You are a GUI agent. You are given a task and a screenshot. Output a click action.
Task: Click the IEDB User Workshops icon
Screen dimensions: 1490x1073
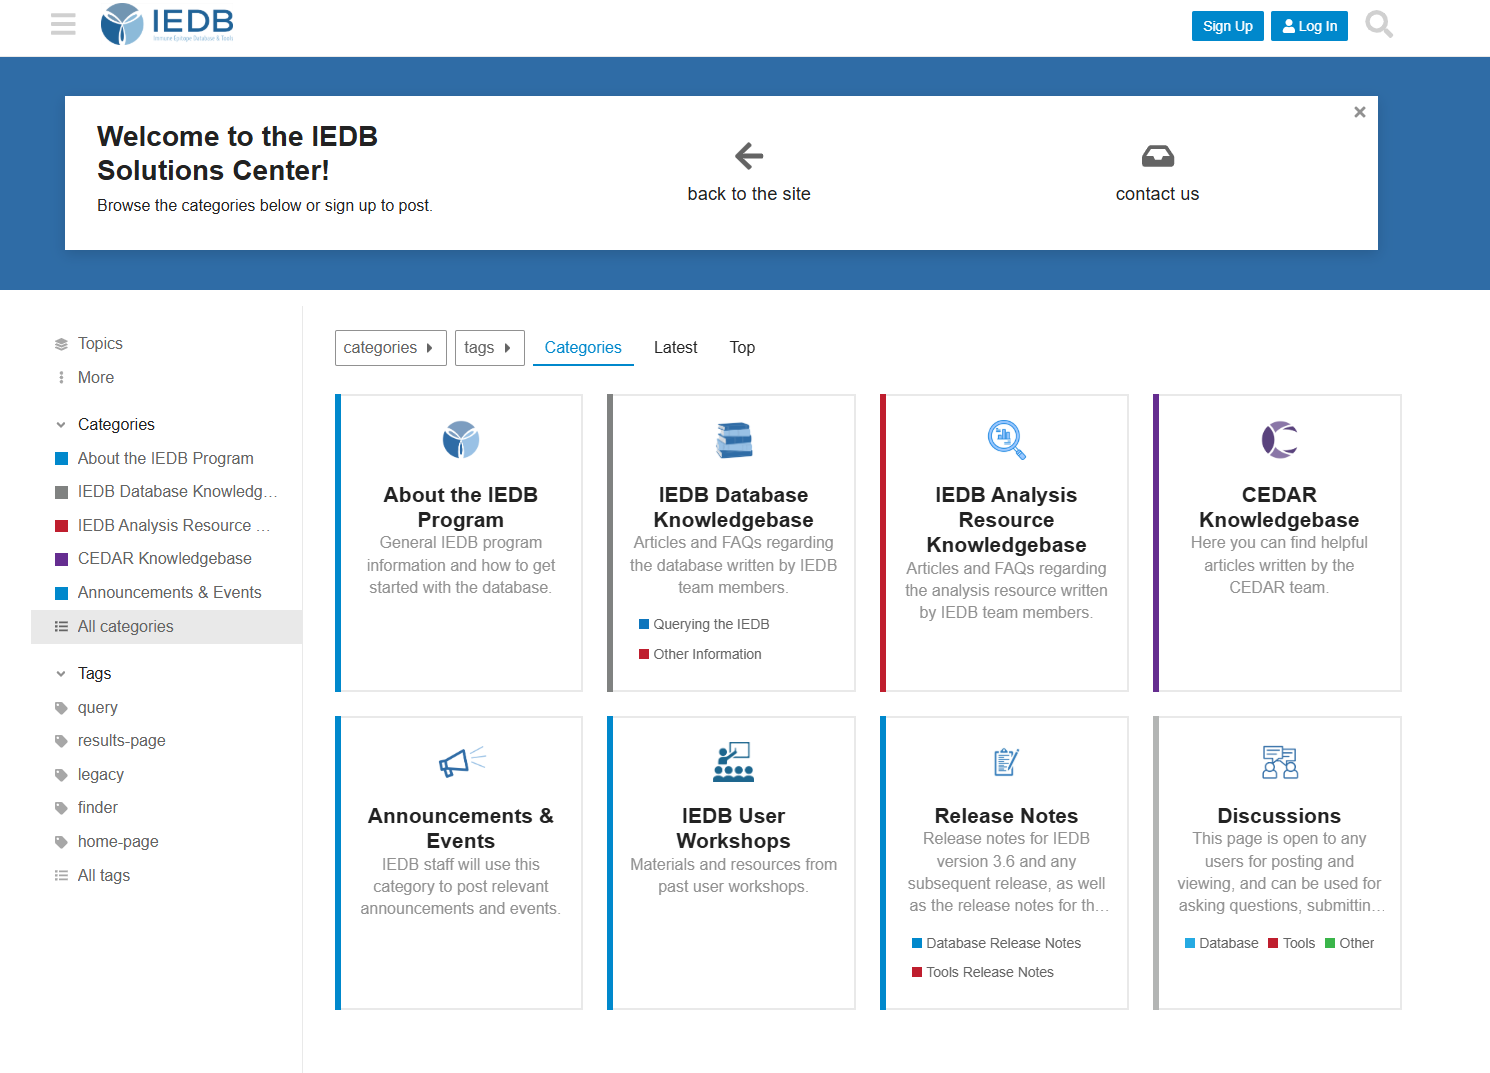tap(733, 762)
